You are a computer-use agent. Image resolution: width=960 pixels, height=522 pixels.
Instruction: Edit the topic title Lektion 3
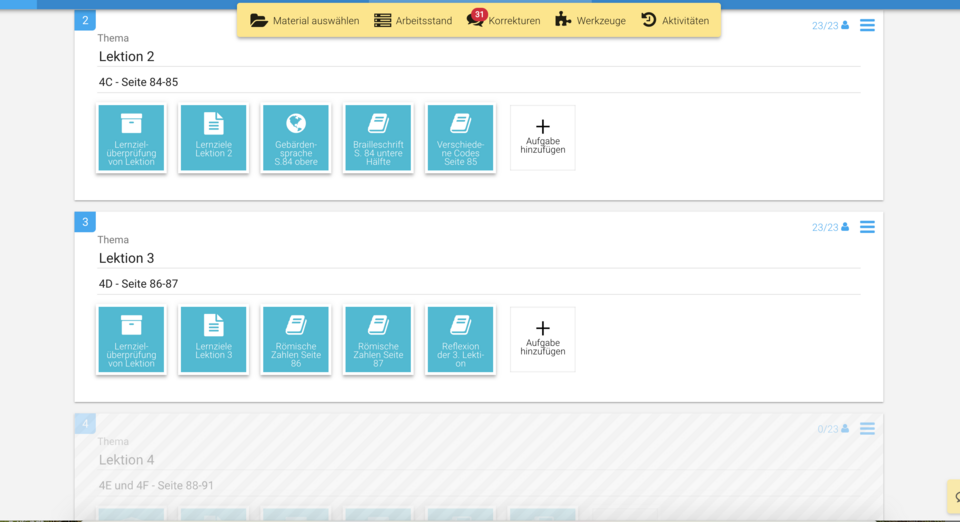click(x=479, y=258)
